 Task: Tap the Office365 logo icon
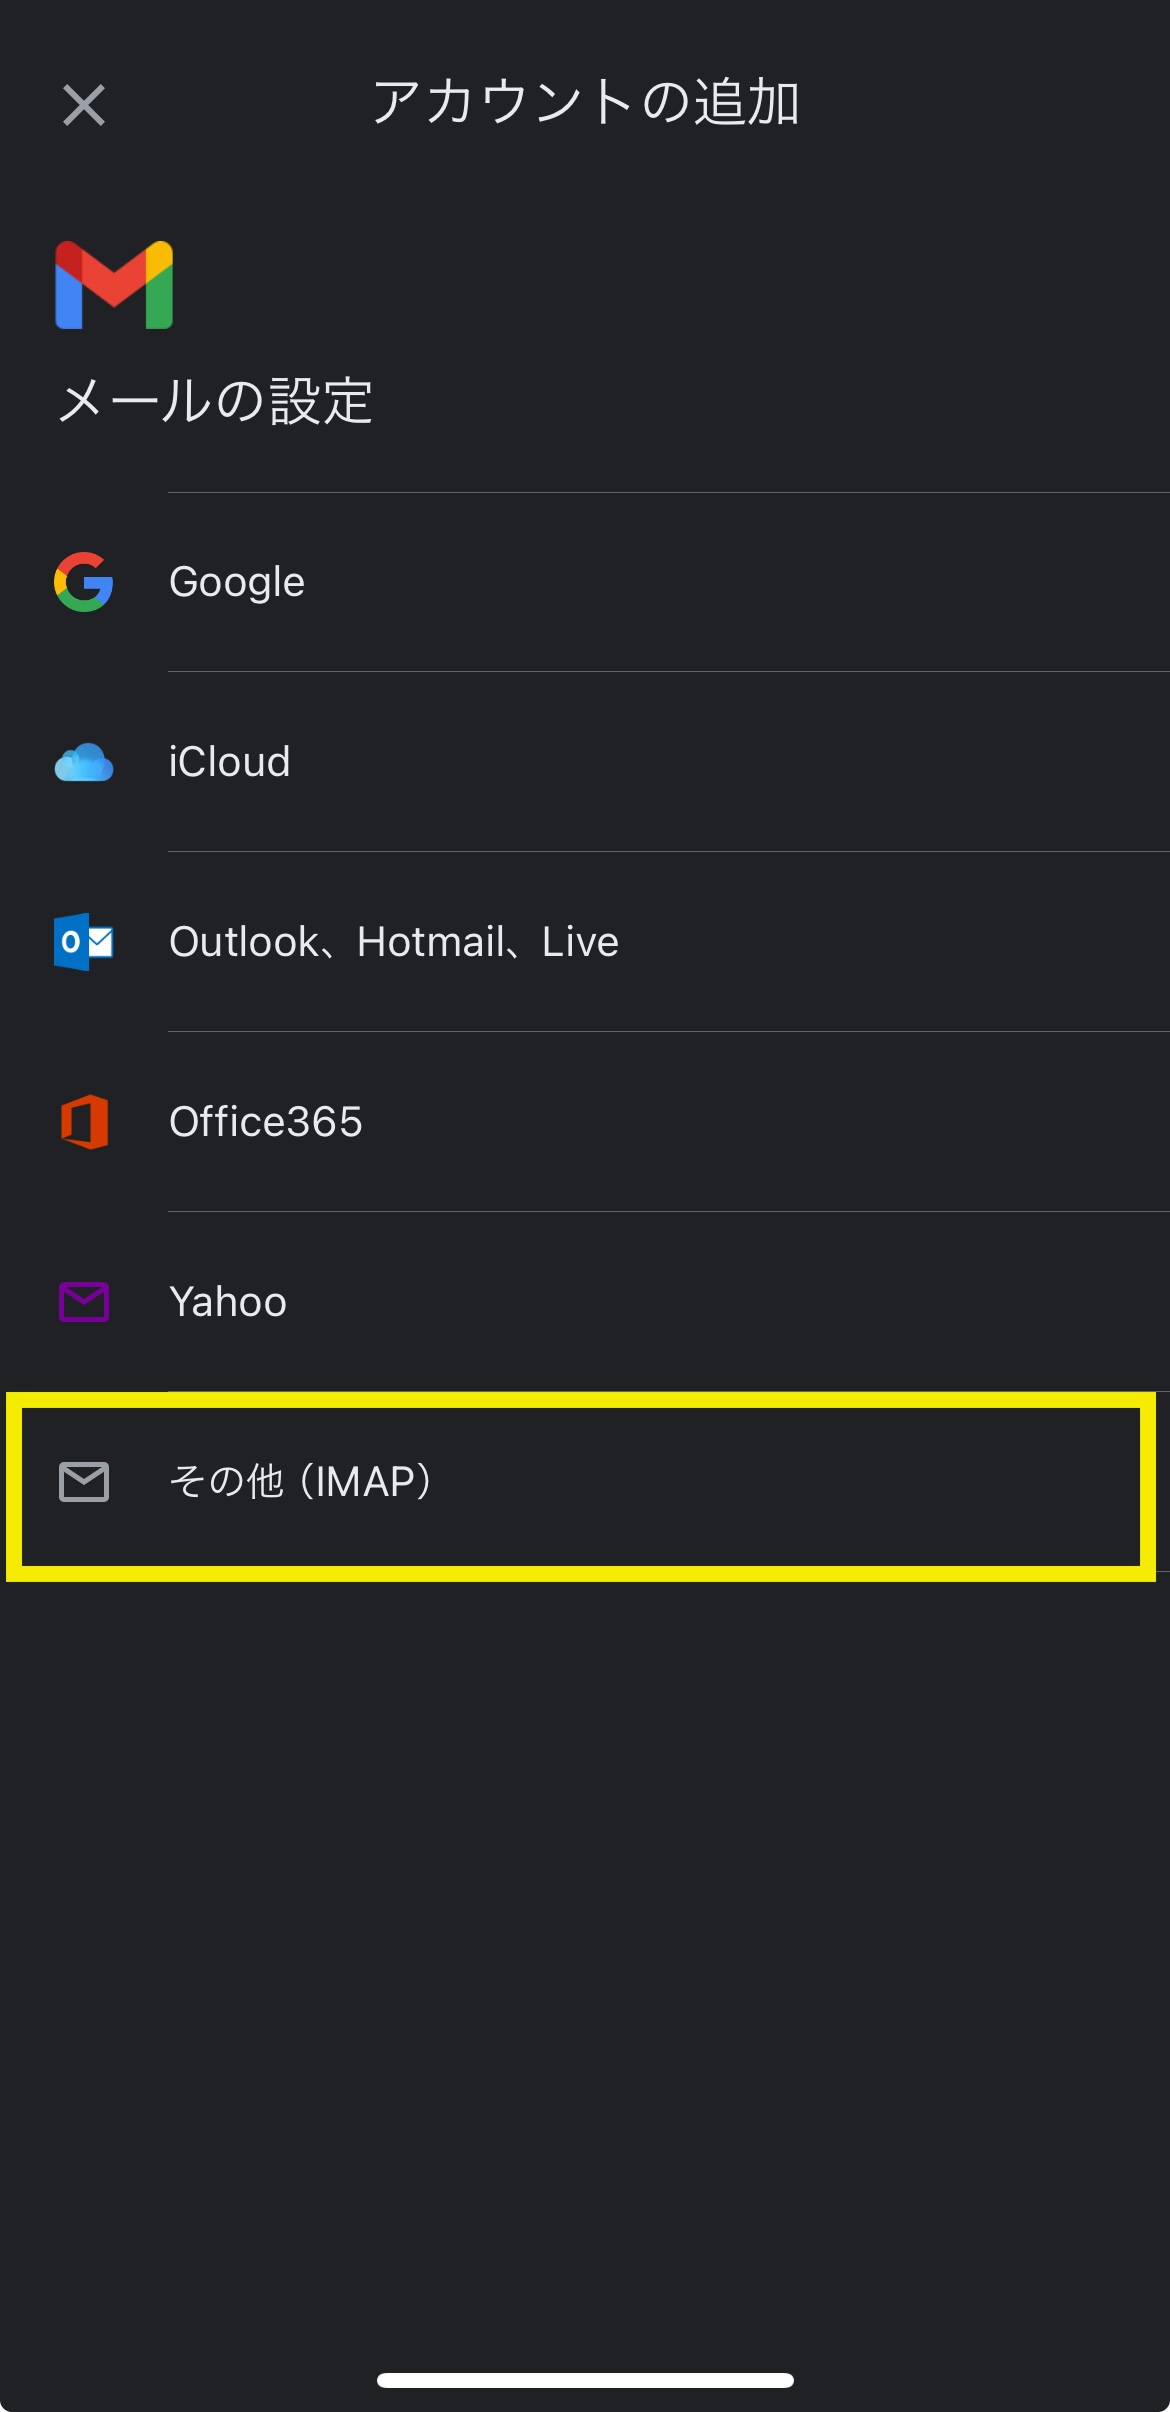[x=84, y=1122]
